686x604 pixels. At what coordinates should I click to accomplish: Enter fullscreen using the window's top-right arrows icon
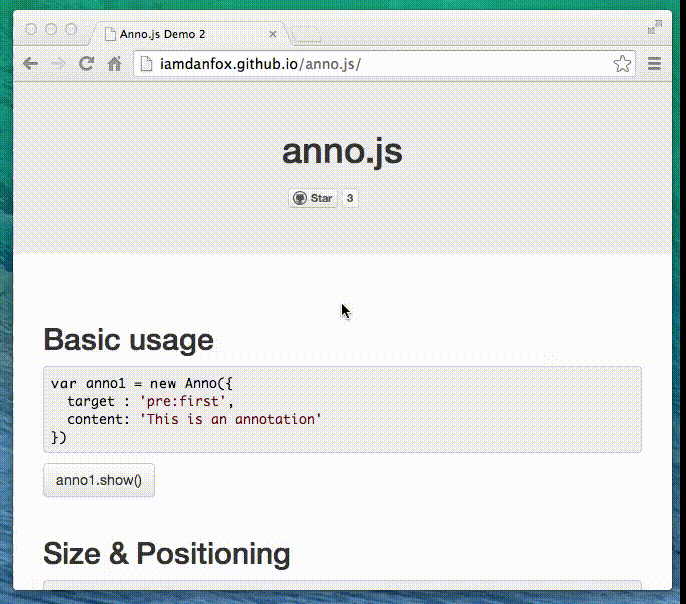point(655,28)
